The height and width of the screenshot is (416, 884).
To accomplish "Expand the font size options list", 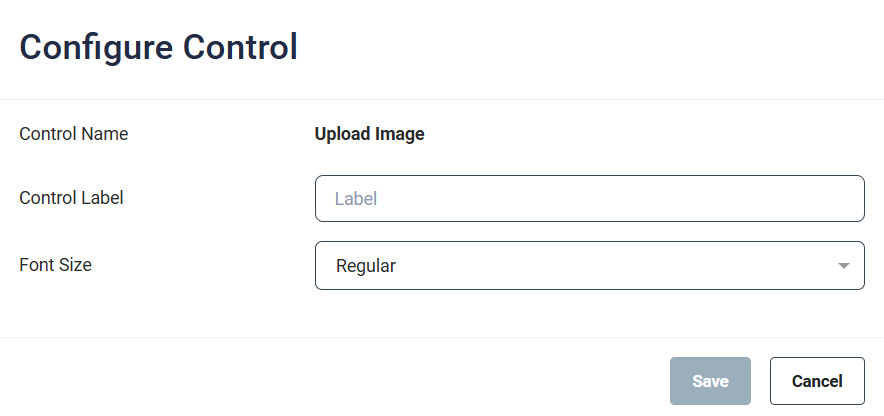I will click(844, 266).
